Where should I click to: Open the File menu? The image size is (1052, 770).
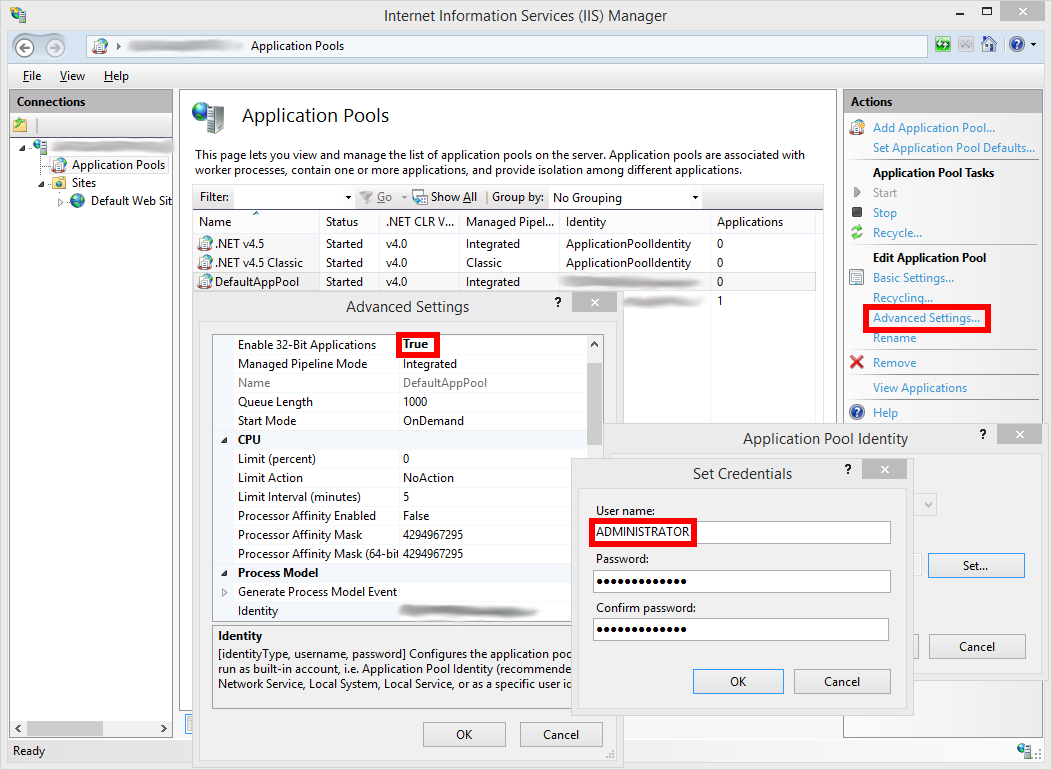click(x=32, y=76)
